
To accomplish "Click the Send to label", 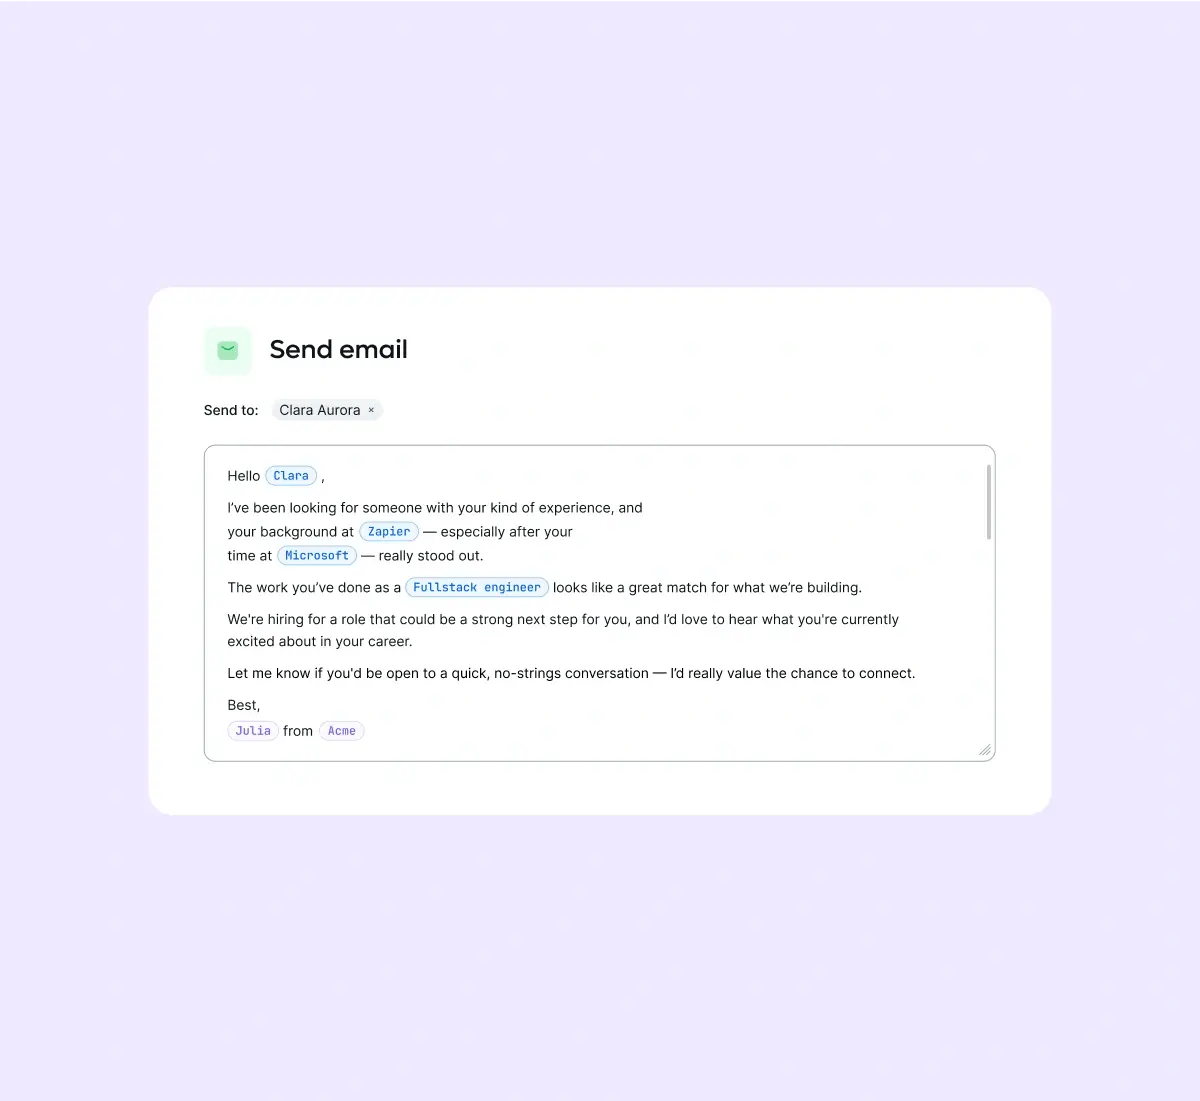I will (x=231, y=410).
